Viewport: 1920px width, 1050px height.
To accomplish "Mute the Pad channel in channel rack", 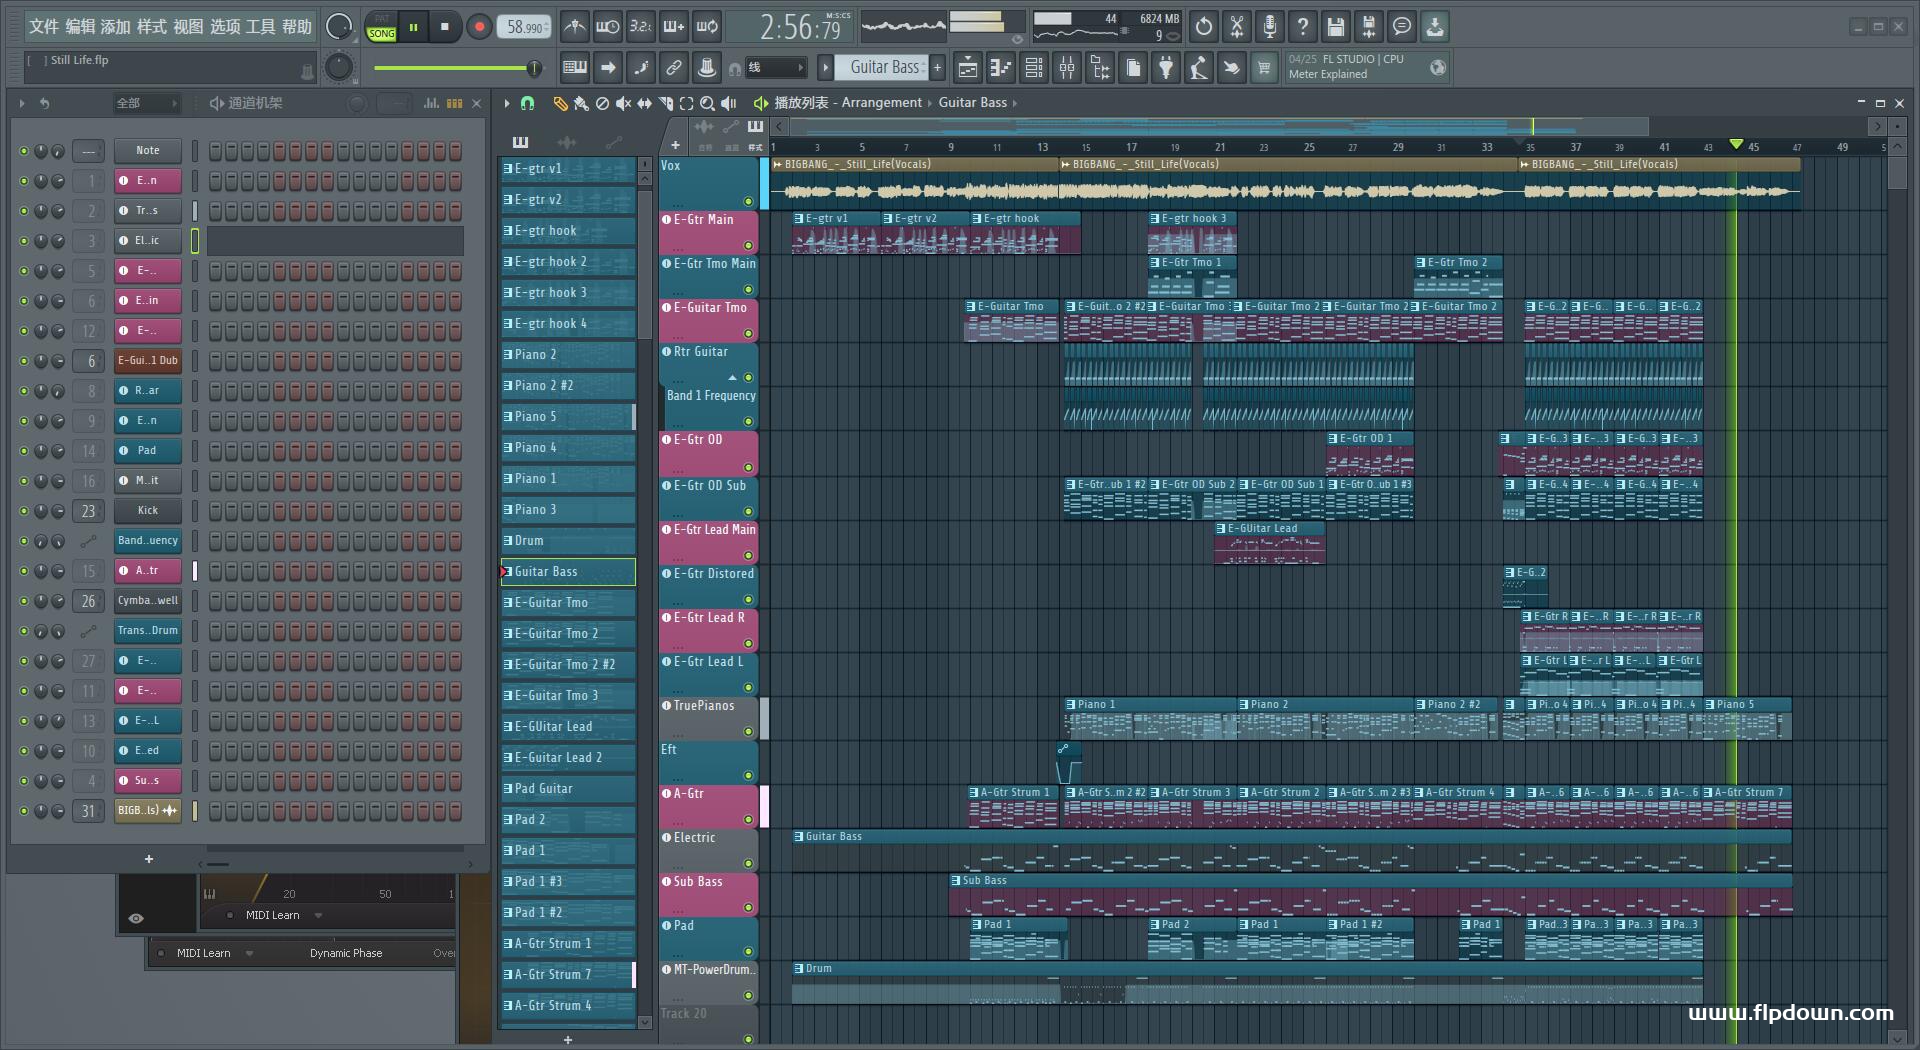I will [24, 451].
